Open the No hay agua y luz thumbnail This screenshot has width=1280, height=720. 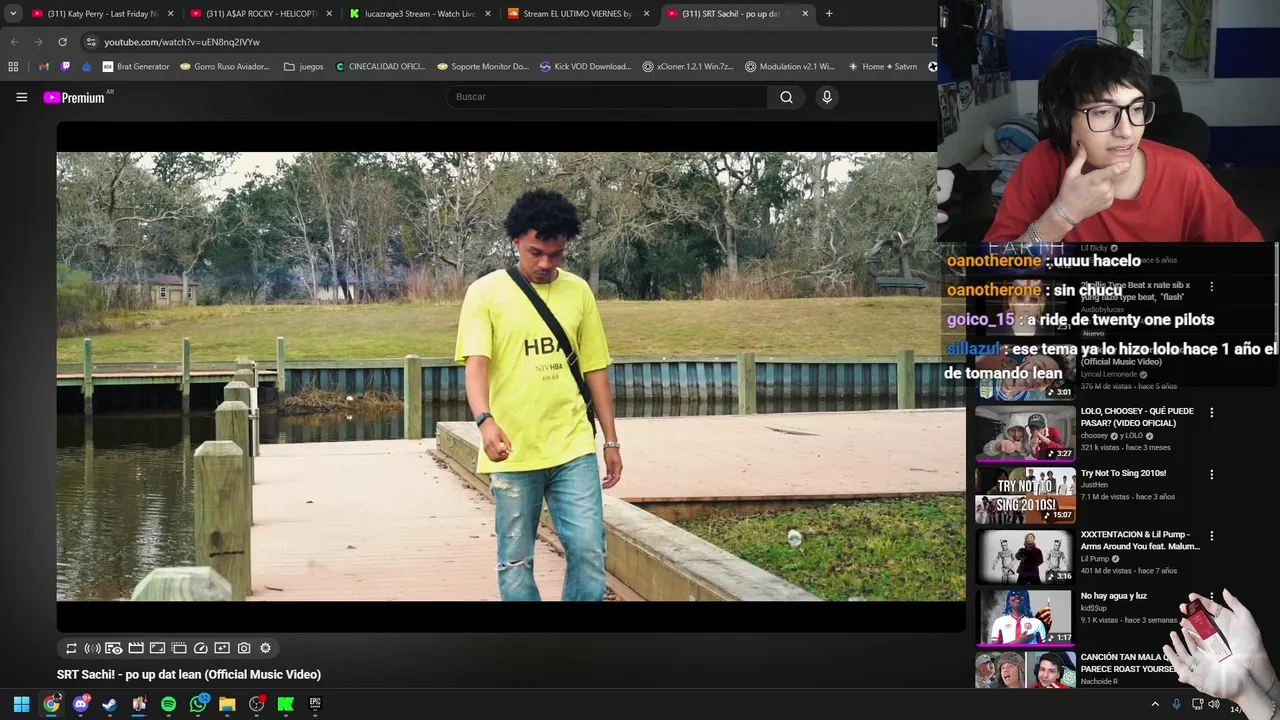coord(1025,618)
